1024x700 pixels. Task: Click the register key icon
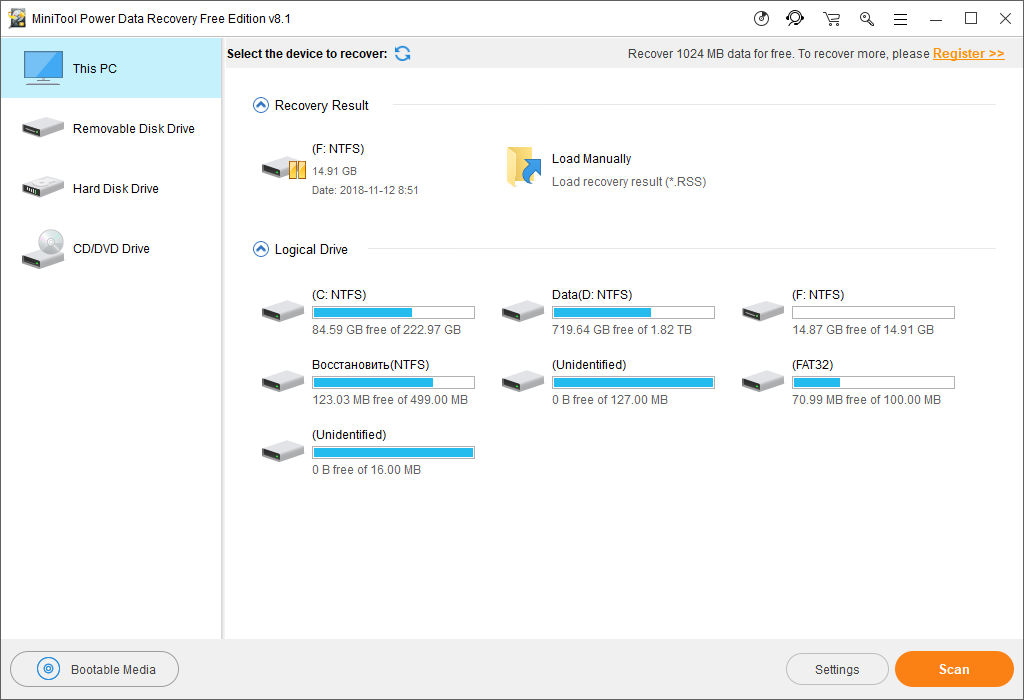[x=867, y=19]
